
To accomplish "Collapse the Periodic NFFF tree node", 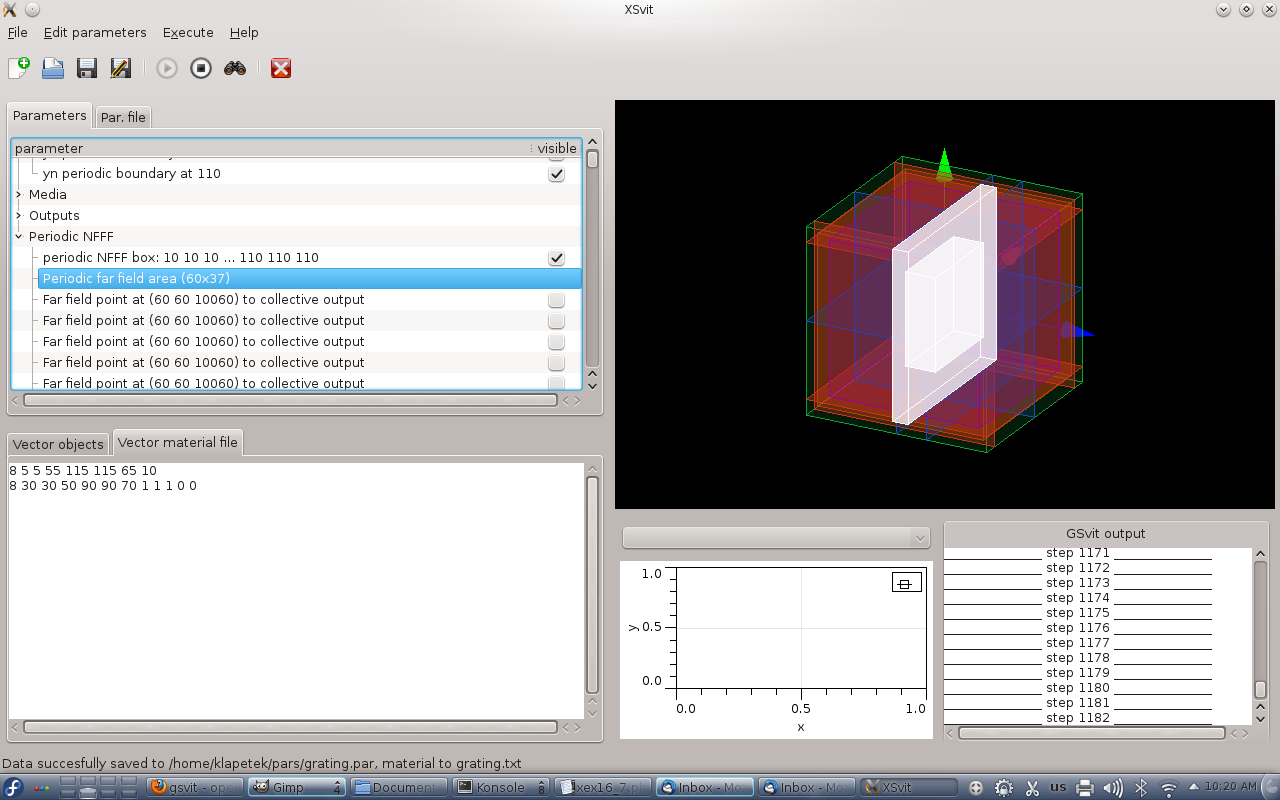I will tap(19, 237).
